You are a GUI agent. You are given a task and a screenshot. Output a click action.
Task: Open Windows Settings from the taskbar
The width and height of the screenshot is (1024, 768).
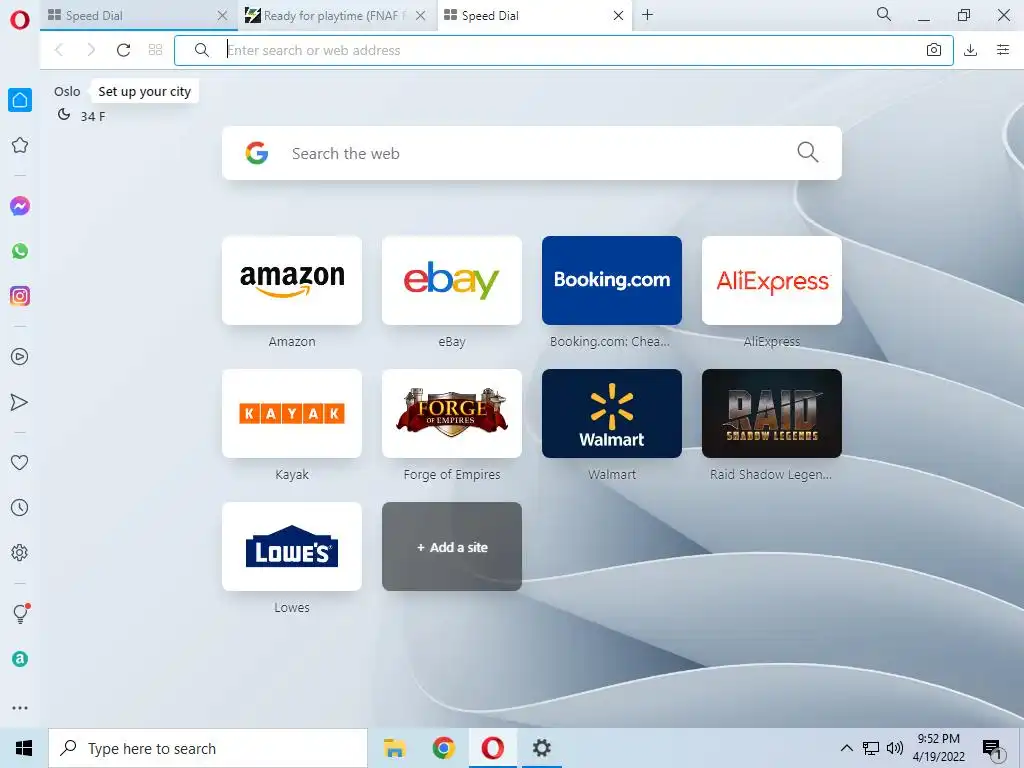click(x=541, y=748)
